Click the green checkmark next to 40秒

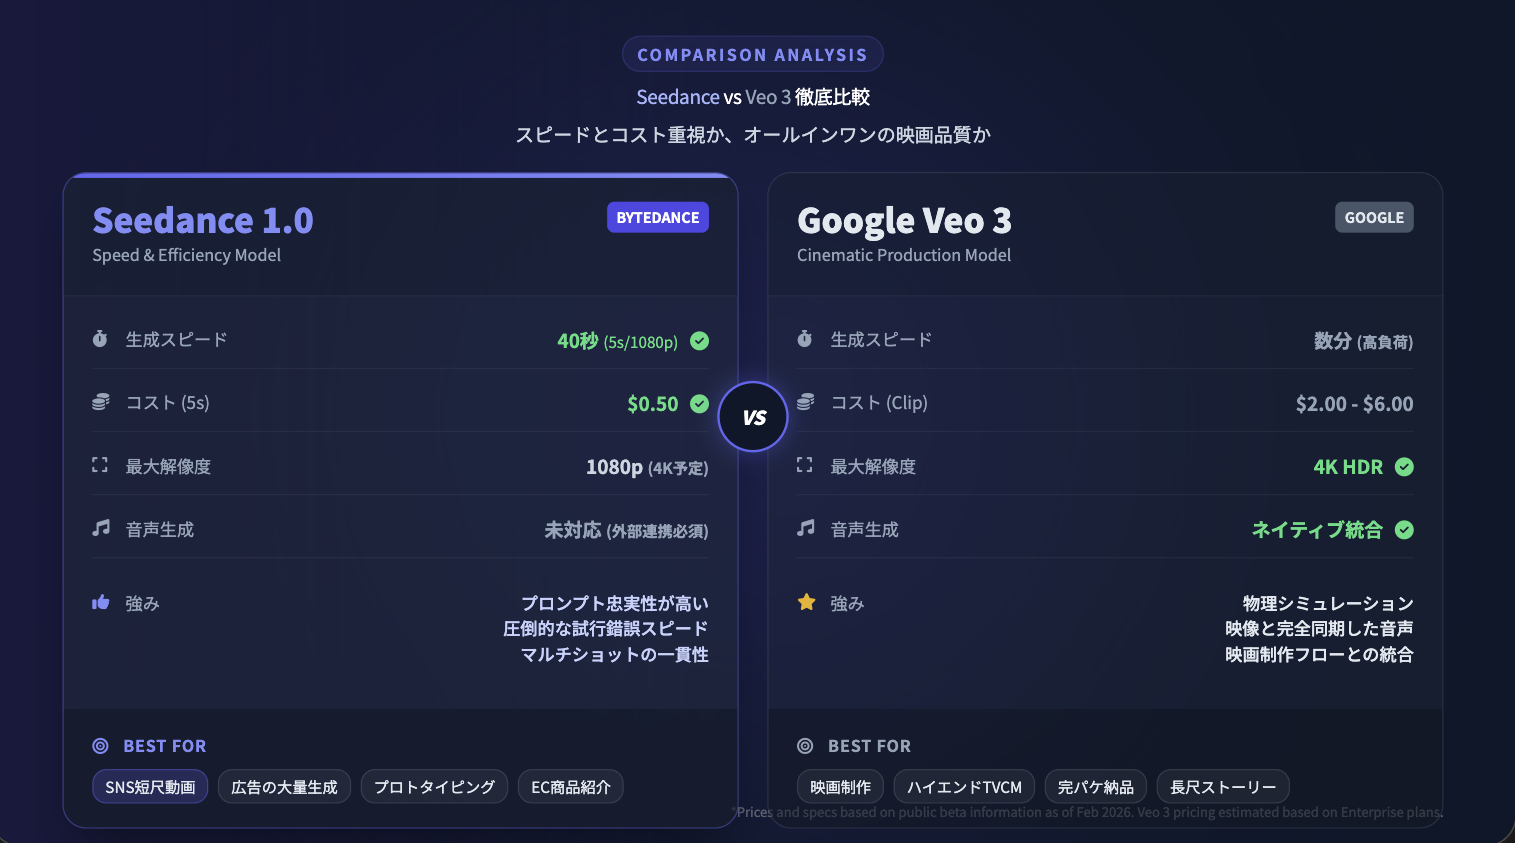pyautogui.click(x=700, y=341)
